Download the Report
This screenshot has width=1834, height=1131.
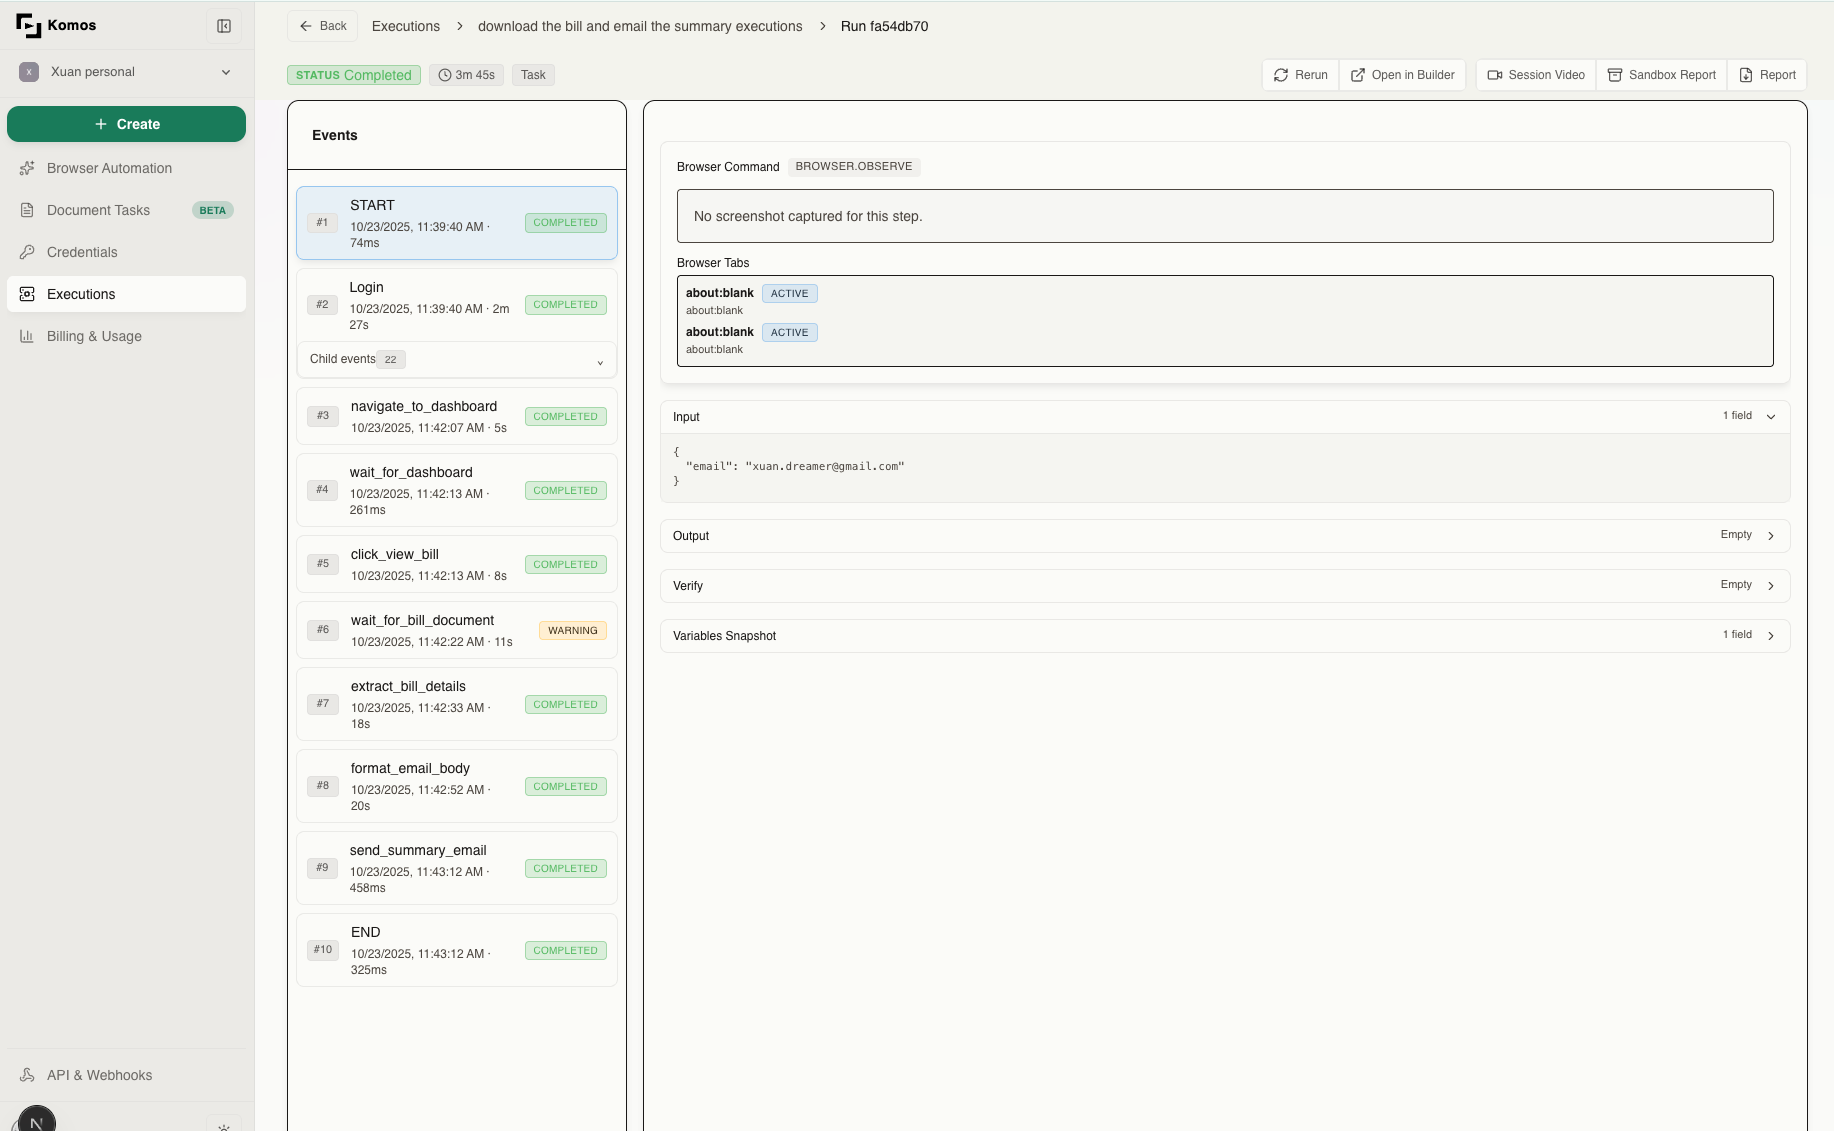(1767, 75)
